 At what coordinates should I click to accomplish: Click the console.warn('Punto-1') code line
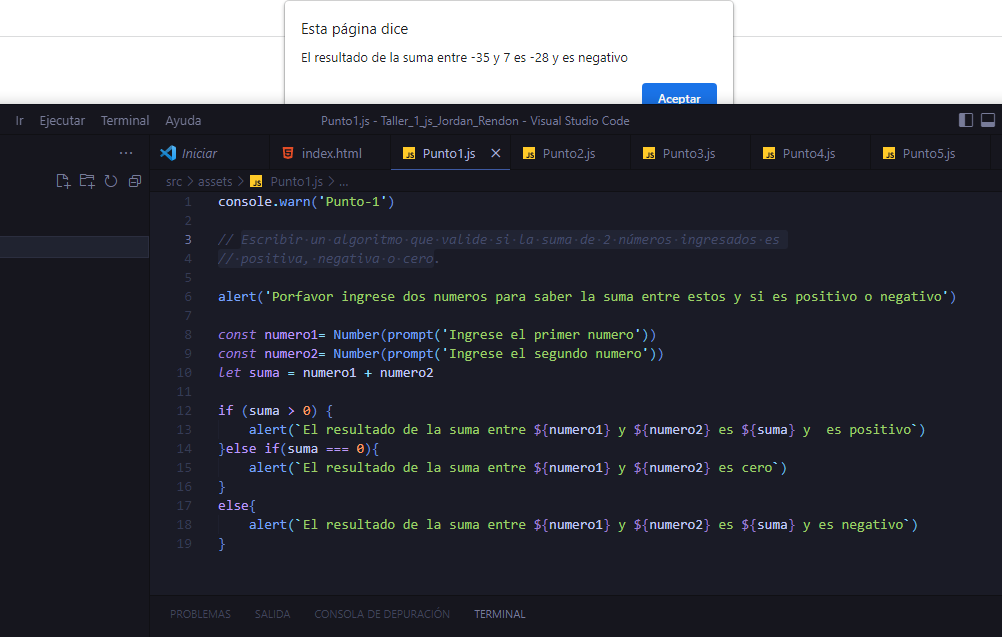(x=306, y=202)
